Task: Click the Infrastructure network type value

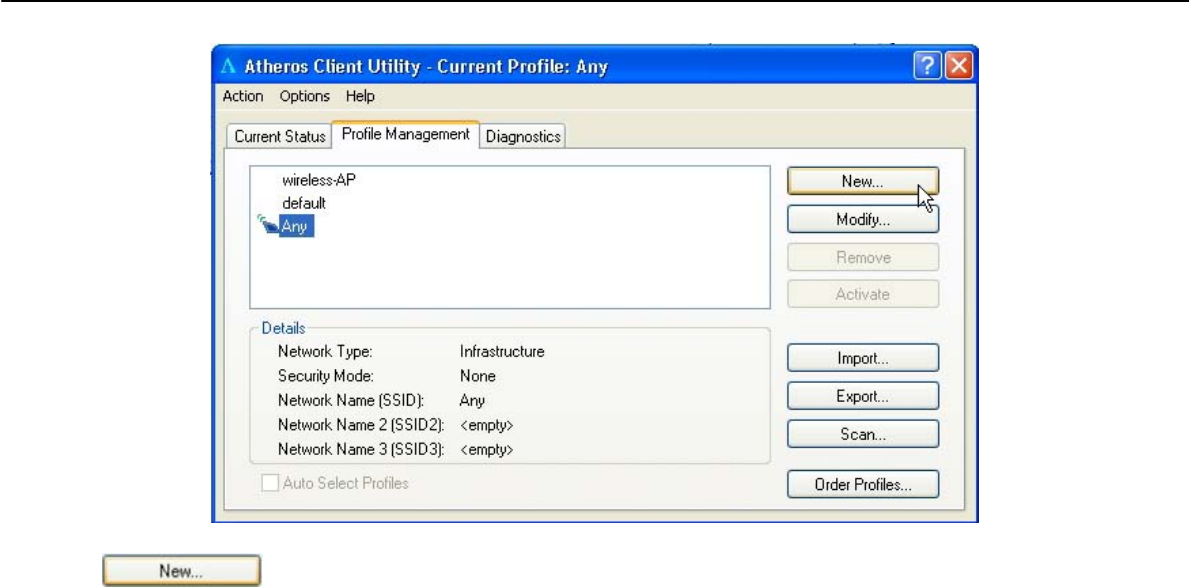Action: tap(502, 352)
